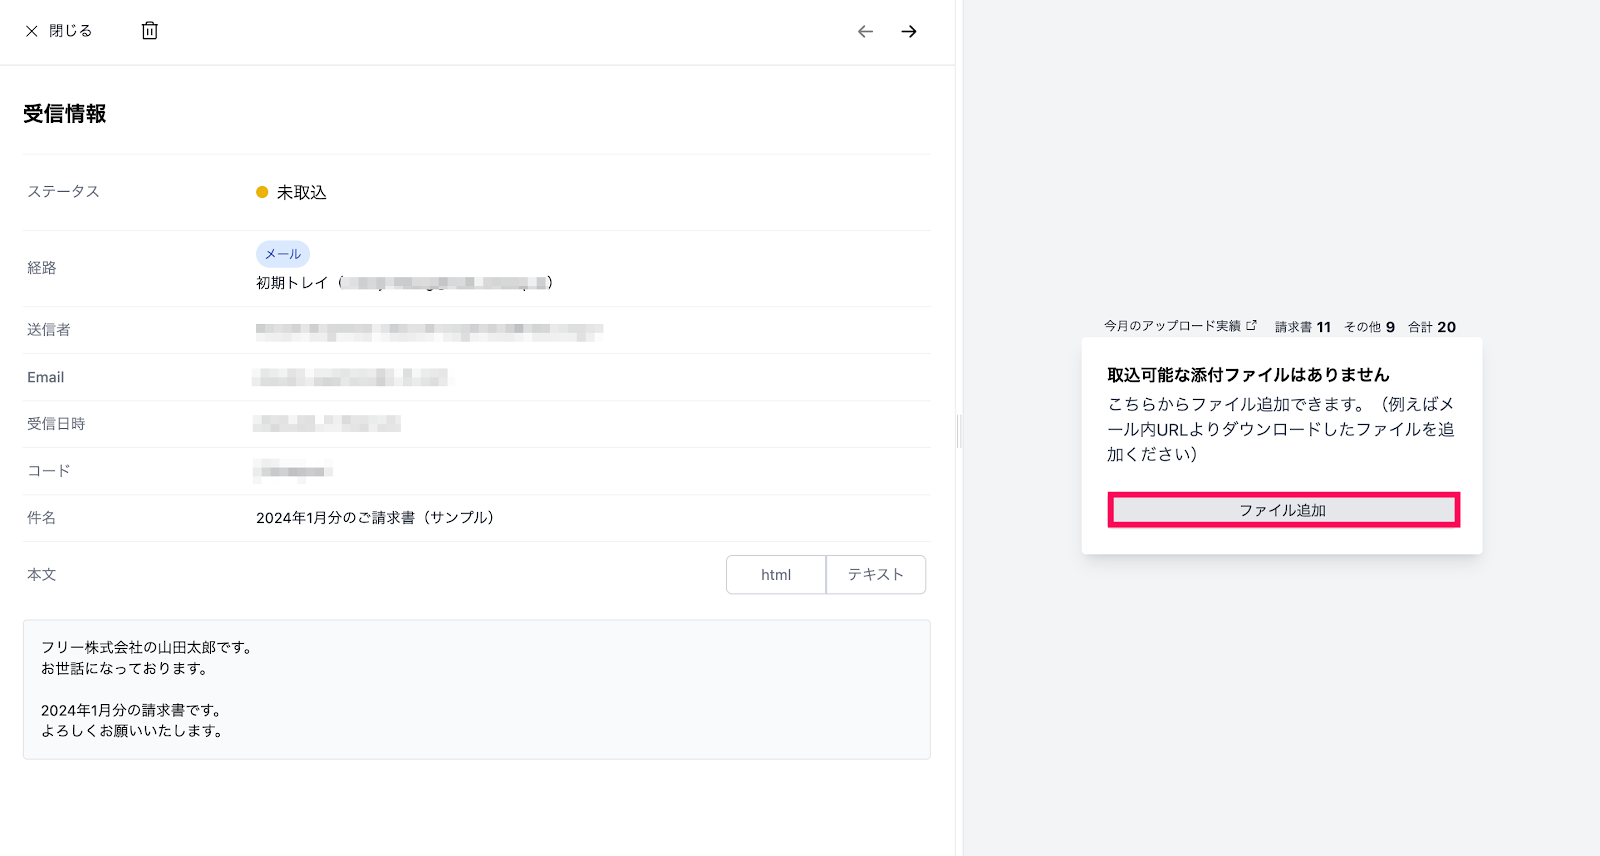Screen dimensions: 1600x856
Task: Switch body view to テキスト tab
Action: 876,575
